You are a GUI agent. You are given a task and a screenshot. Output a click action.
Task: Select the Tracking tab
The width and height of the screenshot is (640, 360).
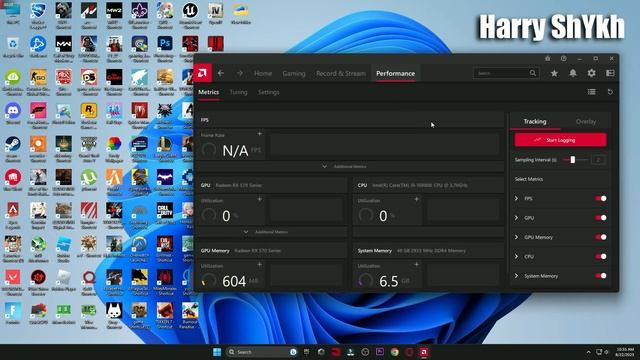pyautogui.click(x=535, y=121)
